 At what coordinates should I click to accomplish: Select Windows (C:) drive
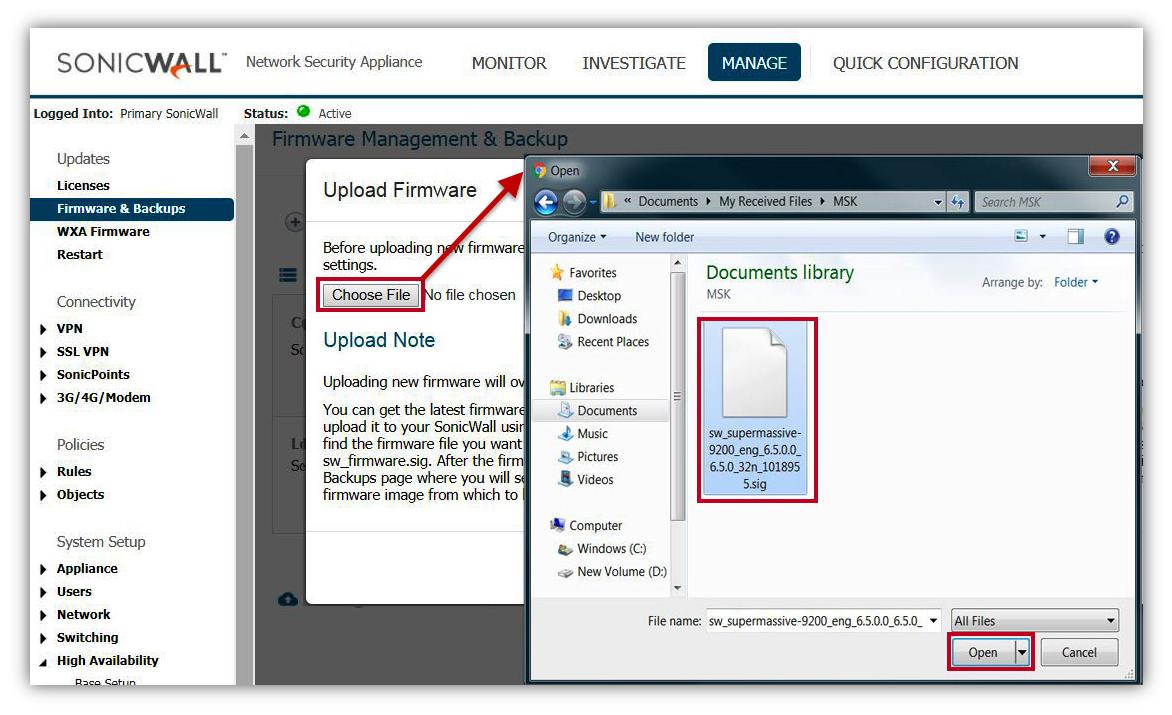click(x=611, y=549)
